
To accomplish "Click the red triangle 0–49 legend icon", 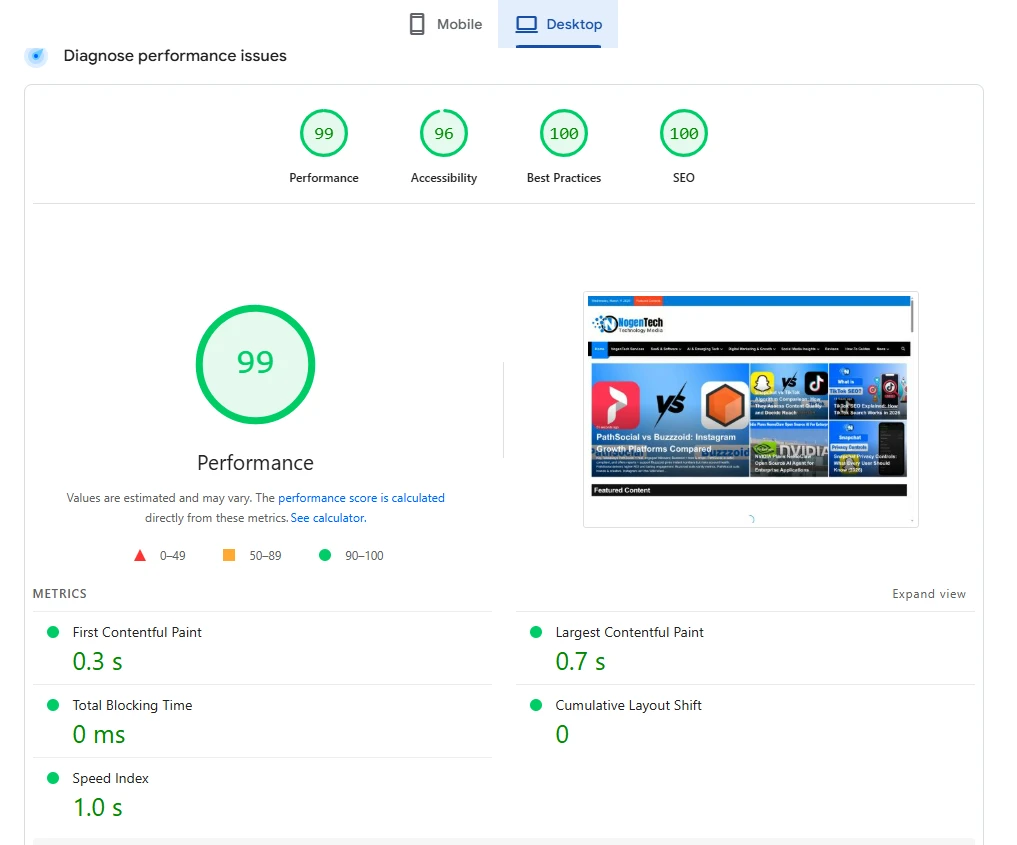I will pyautogui.click(x=139, y=556).
